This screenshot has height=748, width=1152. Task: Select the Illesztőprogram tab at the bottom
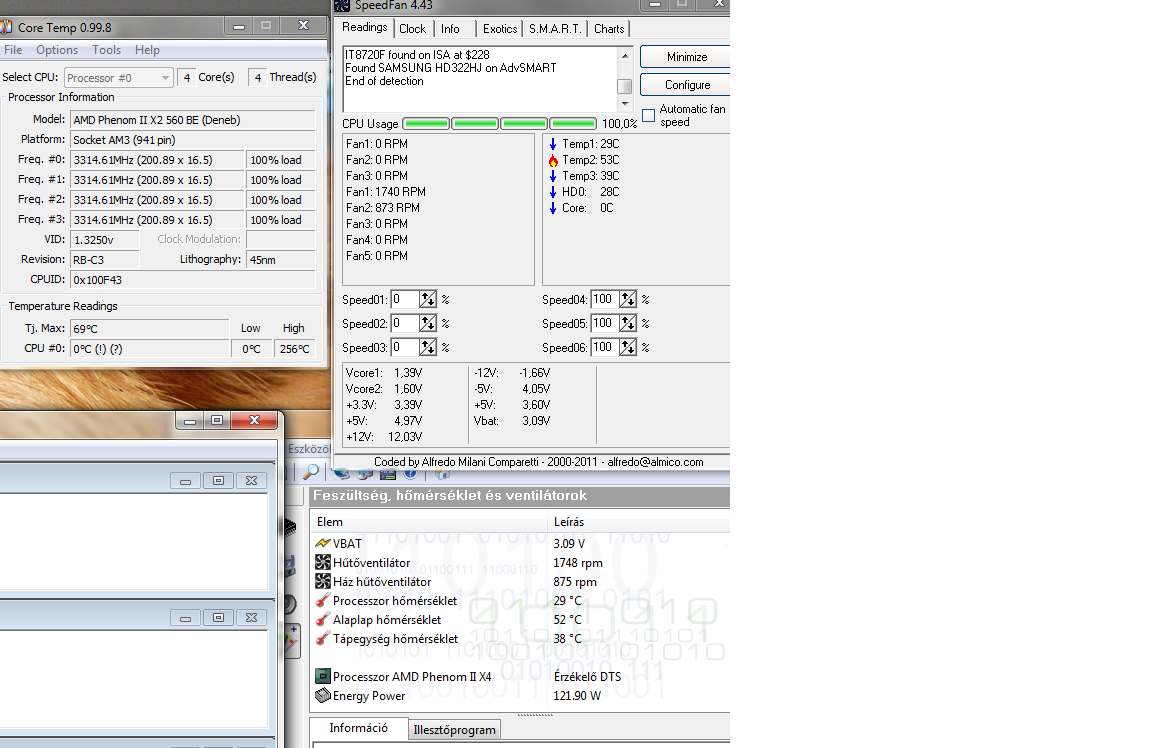[x=454, y=730]
